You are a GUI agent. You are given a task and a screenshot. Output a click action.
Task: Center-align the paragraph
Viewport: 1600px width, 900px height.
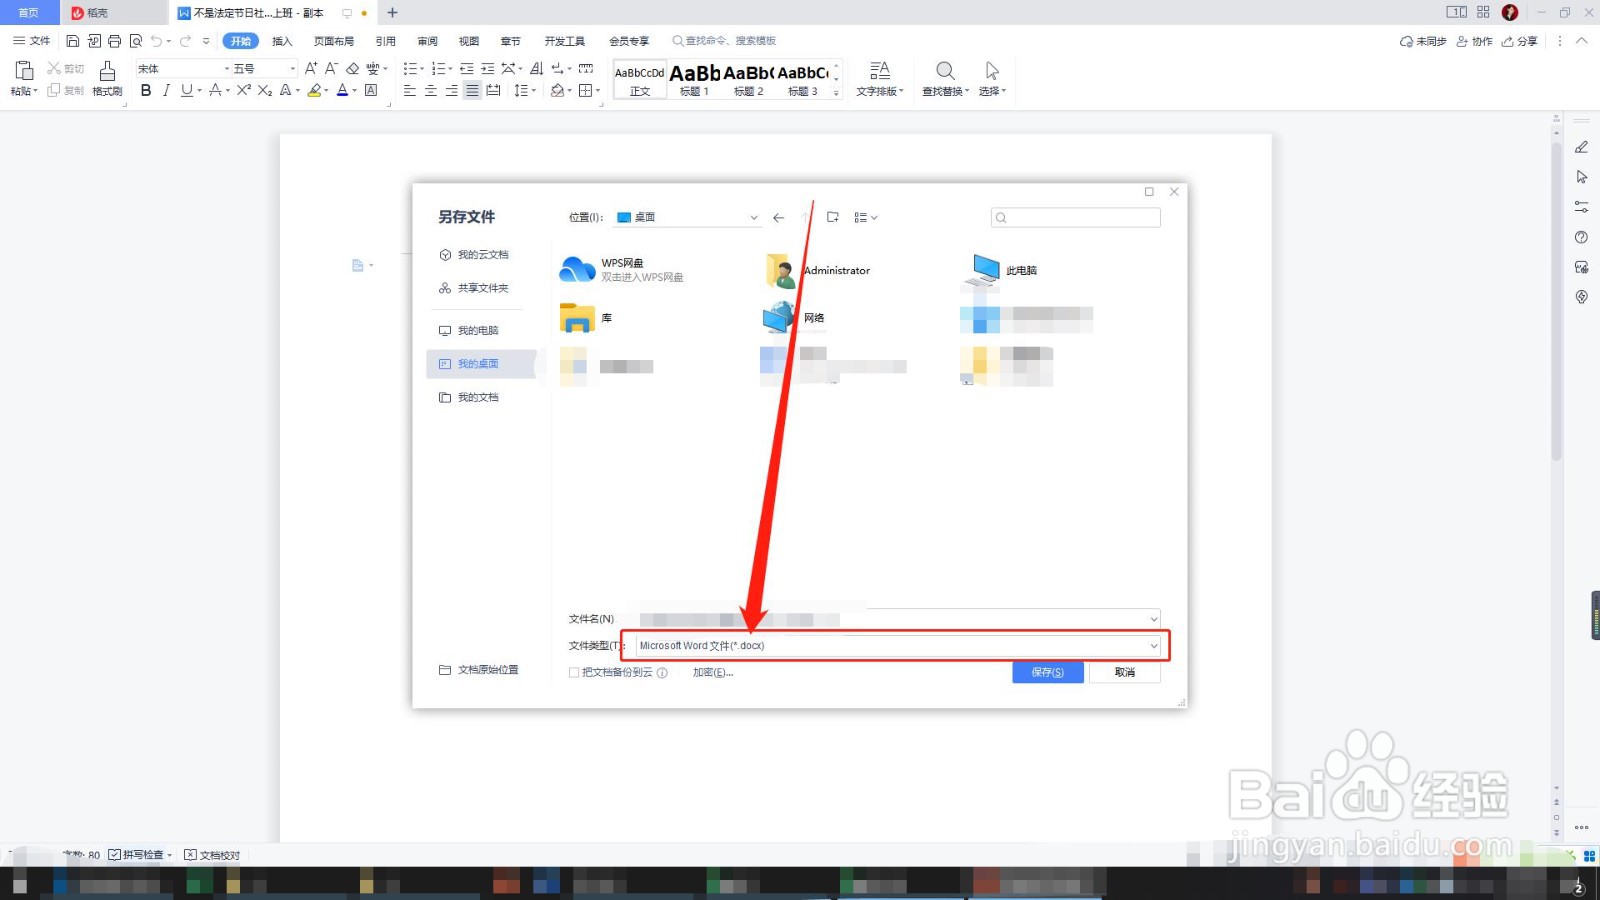tap(431, 90)
